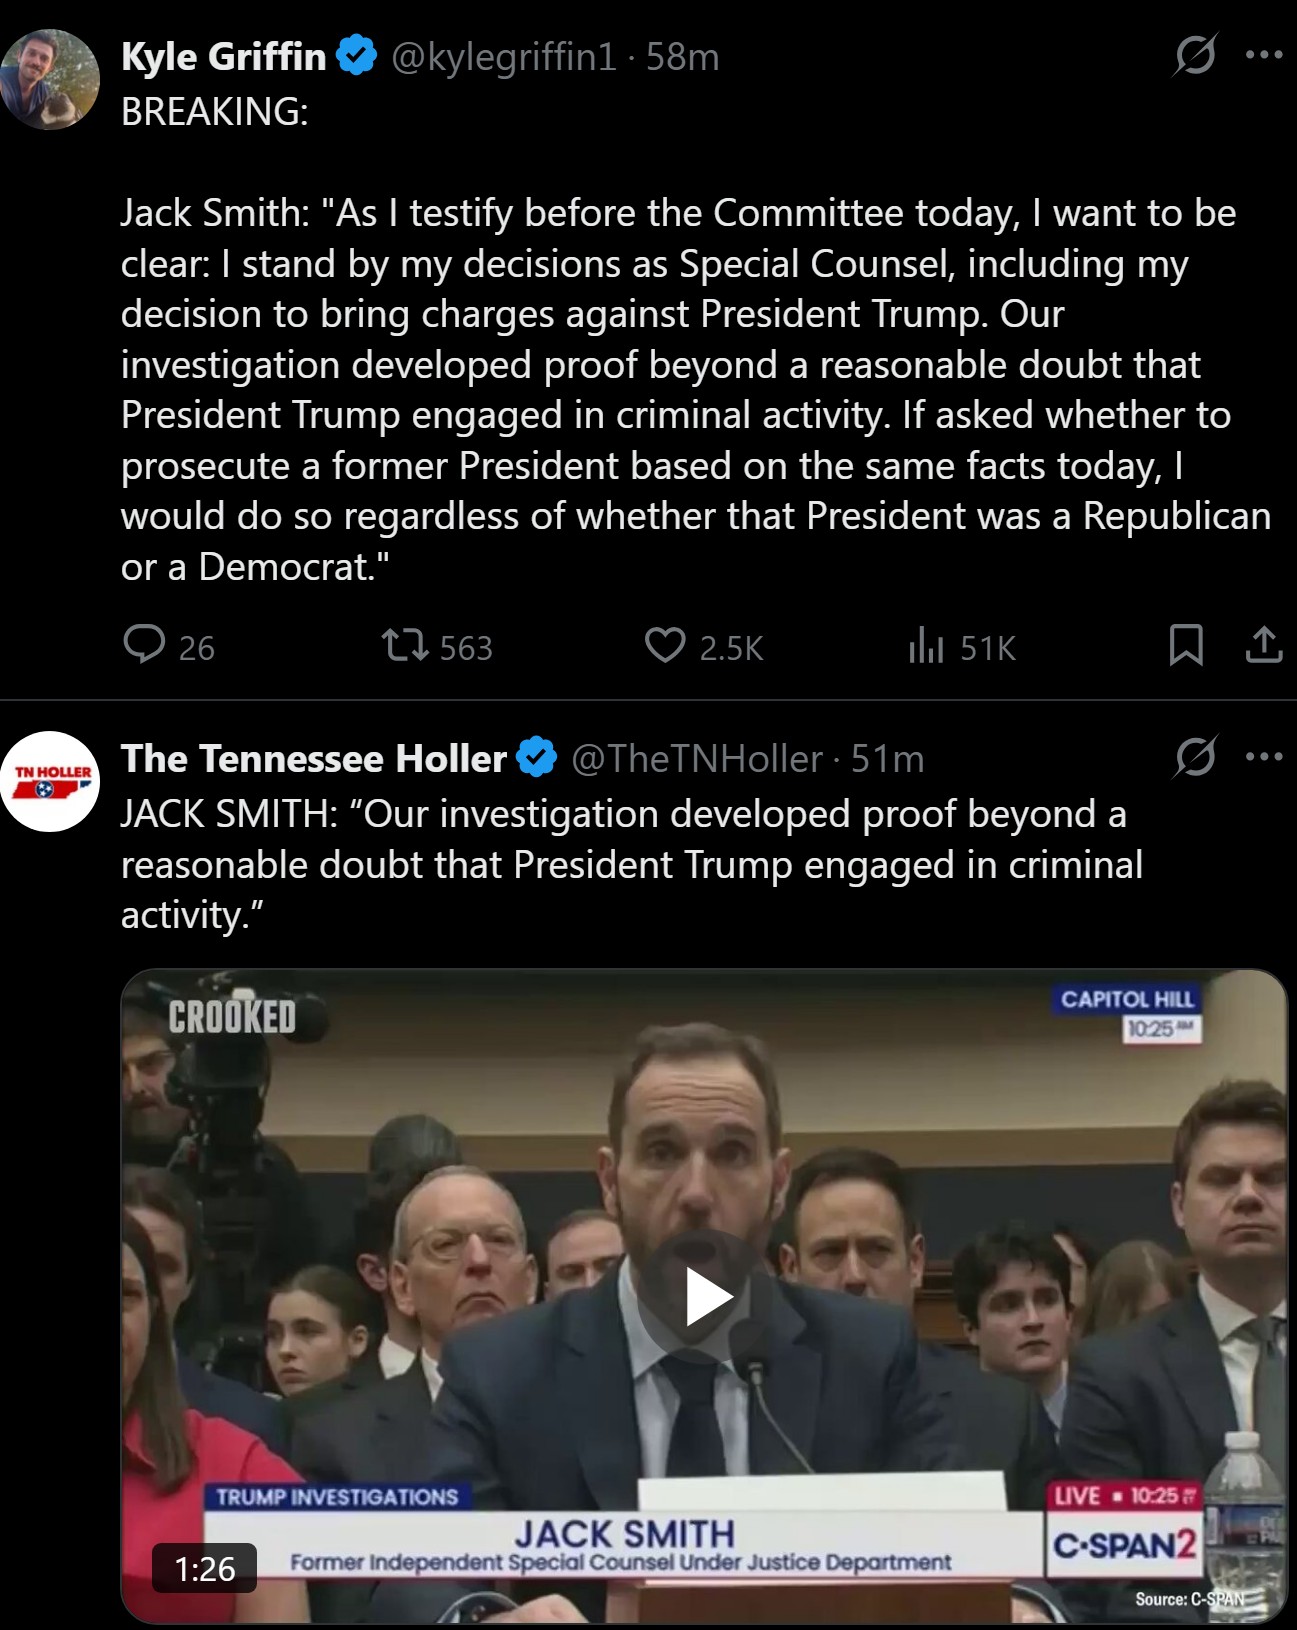
Task: Open the 58m timestamp on Kyle Griffin's tweet
Action: tap(683, 57)
